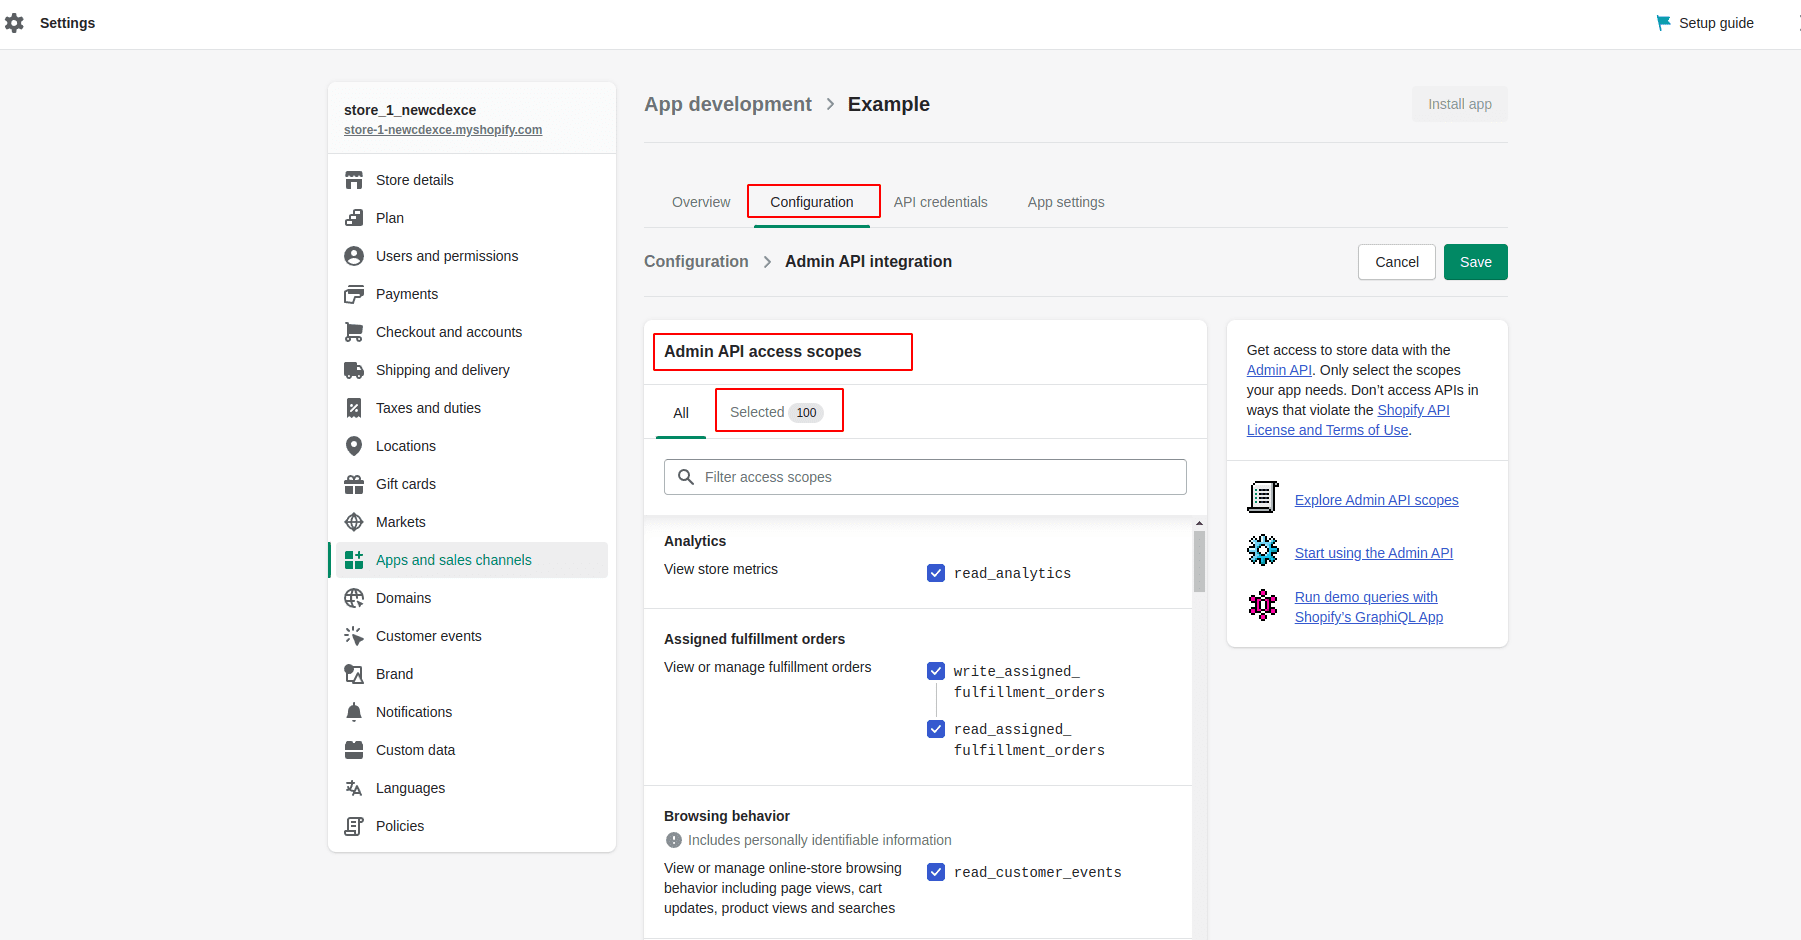Viewport: 1801px width, 940px height.
Task: Show the Selected 100 scopes tab
Action: tap(777, 412)
